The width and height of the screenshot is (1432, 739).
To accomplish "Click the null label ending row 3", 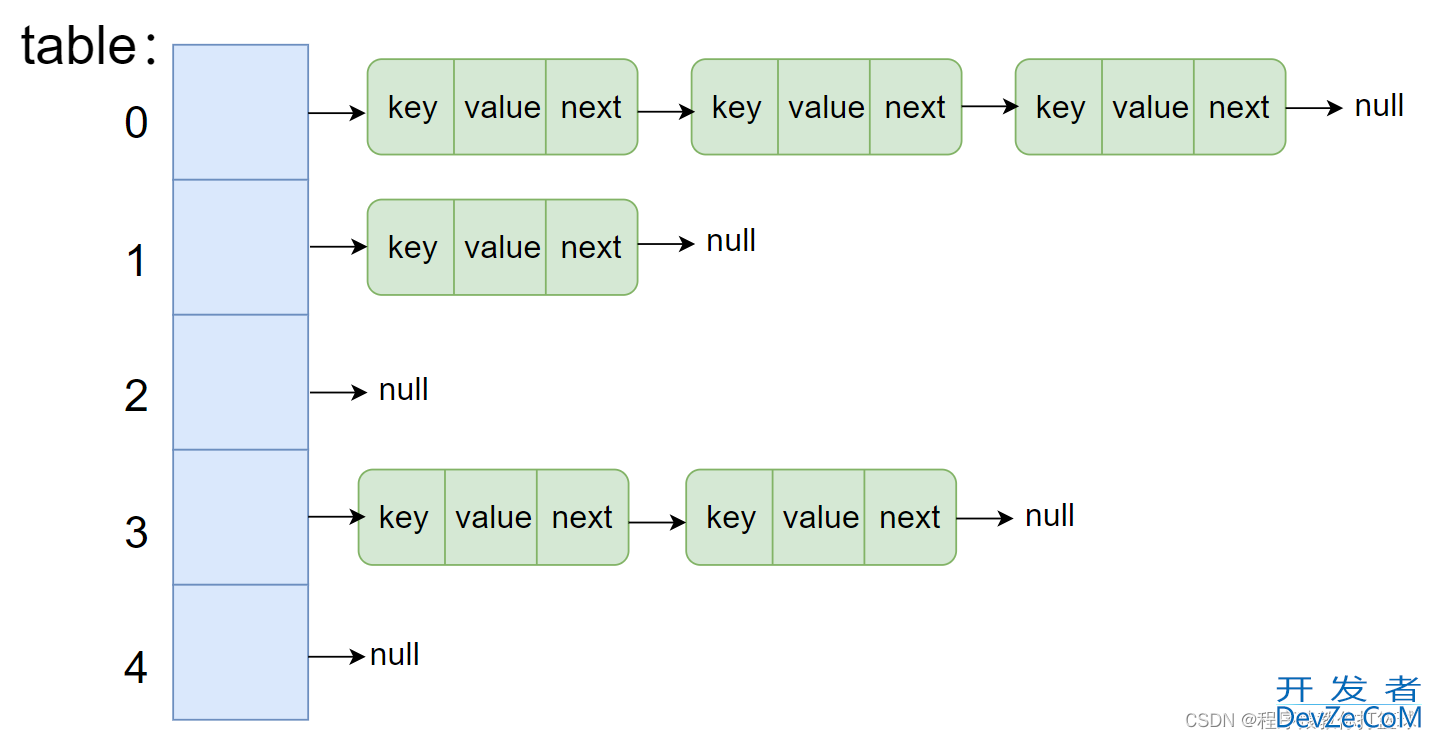I will tap(1050, 516).
